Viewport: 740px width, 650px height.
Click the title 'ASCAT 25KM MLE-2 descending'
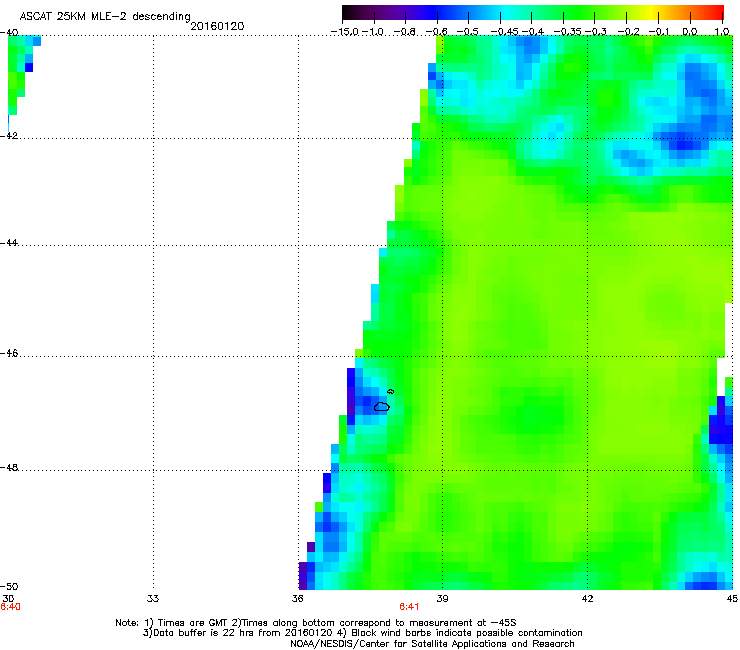click(x=105, y=16)
